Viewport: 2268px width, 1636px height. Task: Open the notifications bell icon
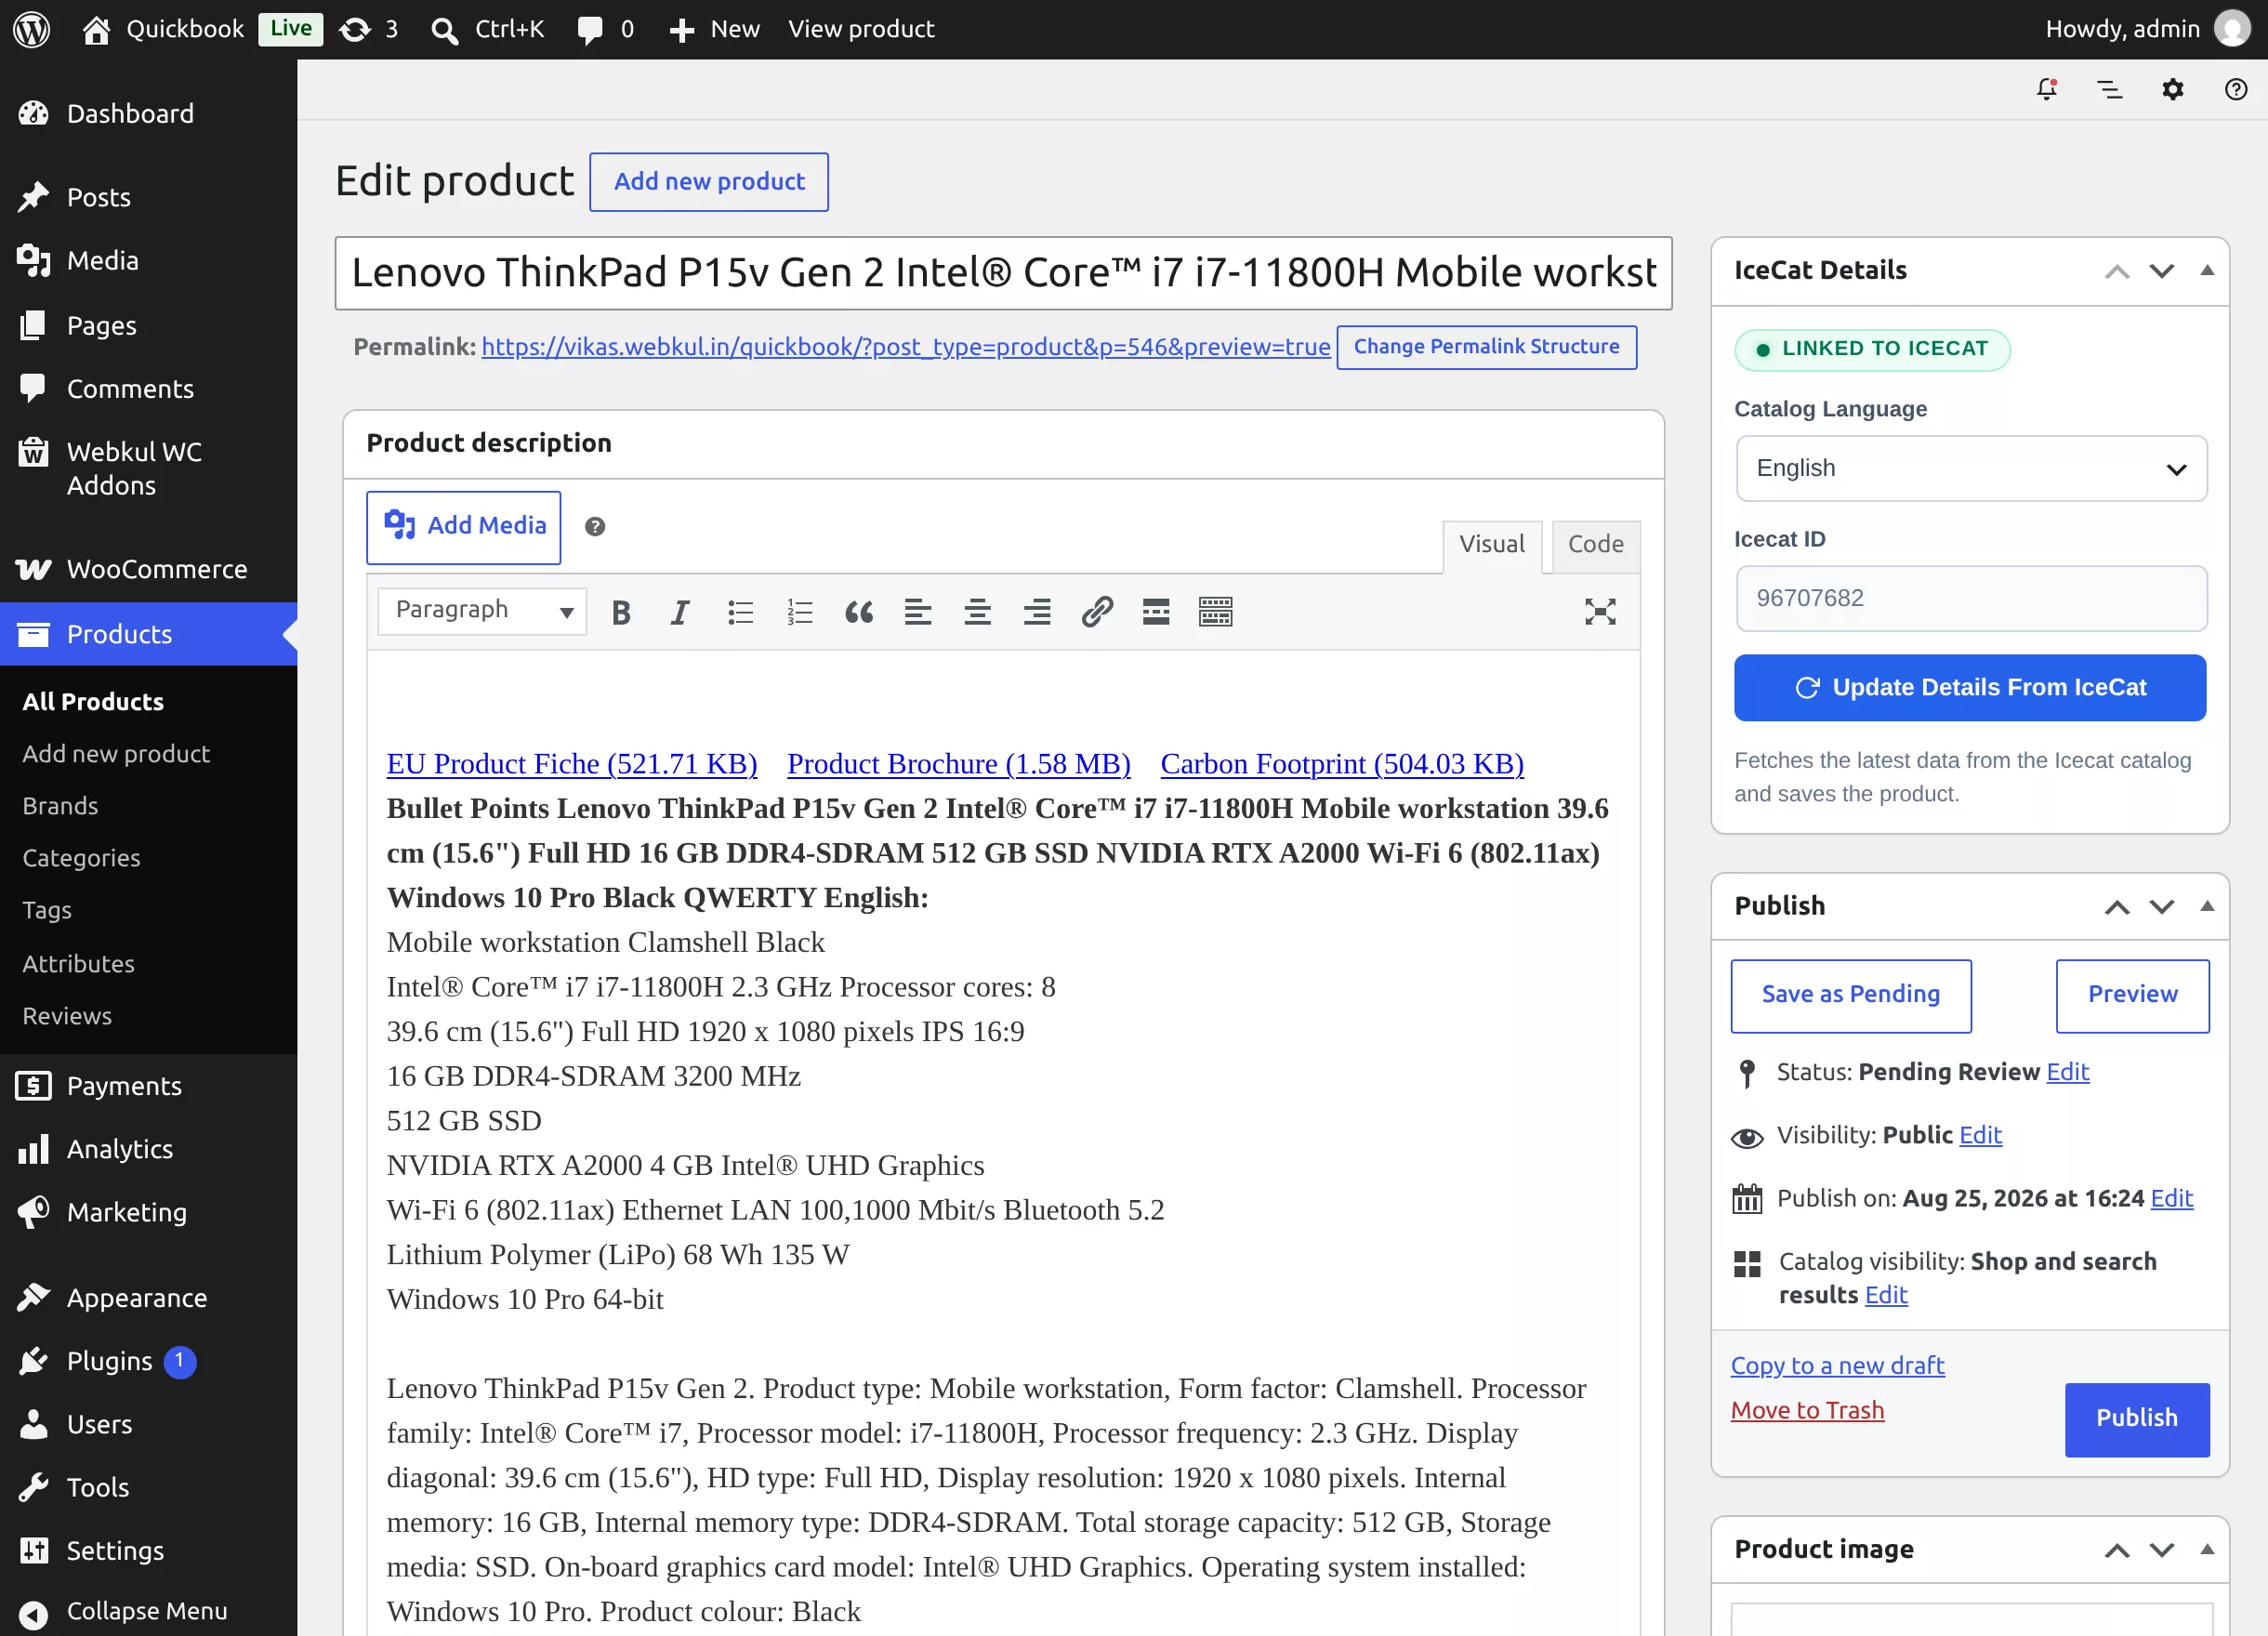click(2047, 90)
